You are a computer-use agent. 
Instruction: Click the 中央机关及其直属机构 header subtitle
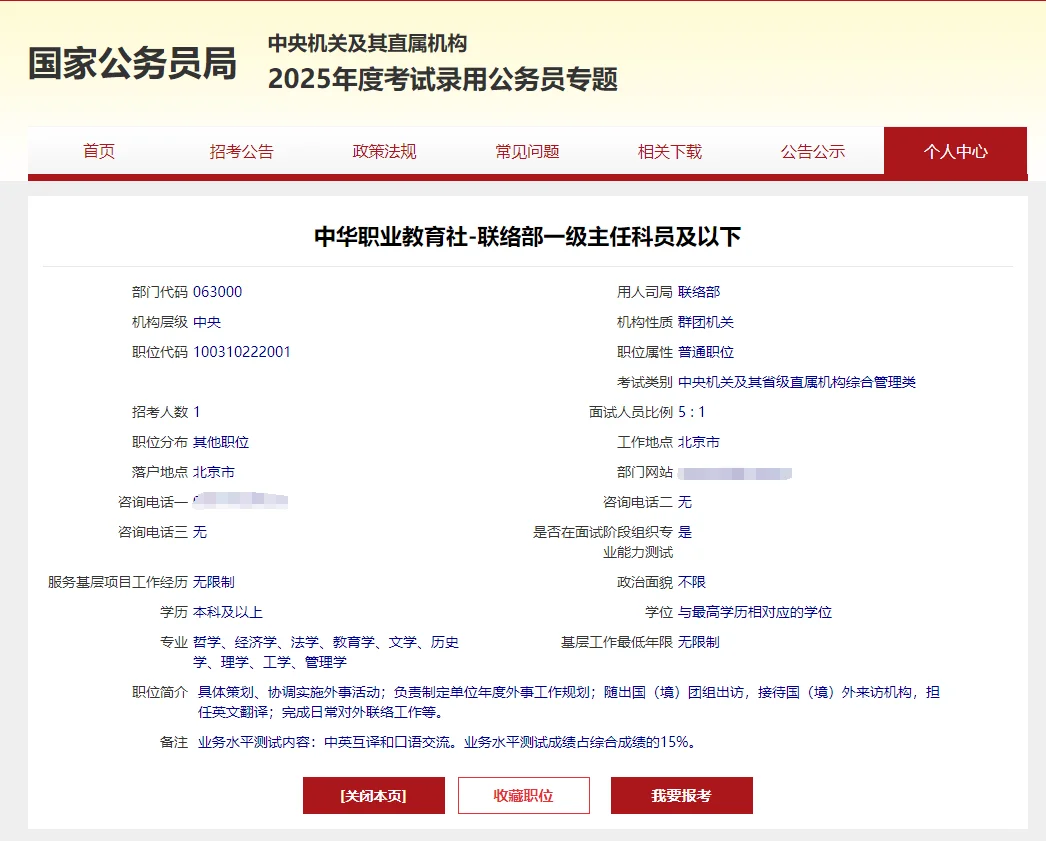tap(368, 43)
